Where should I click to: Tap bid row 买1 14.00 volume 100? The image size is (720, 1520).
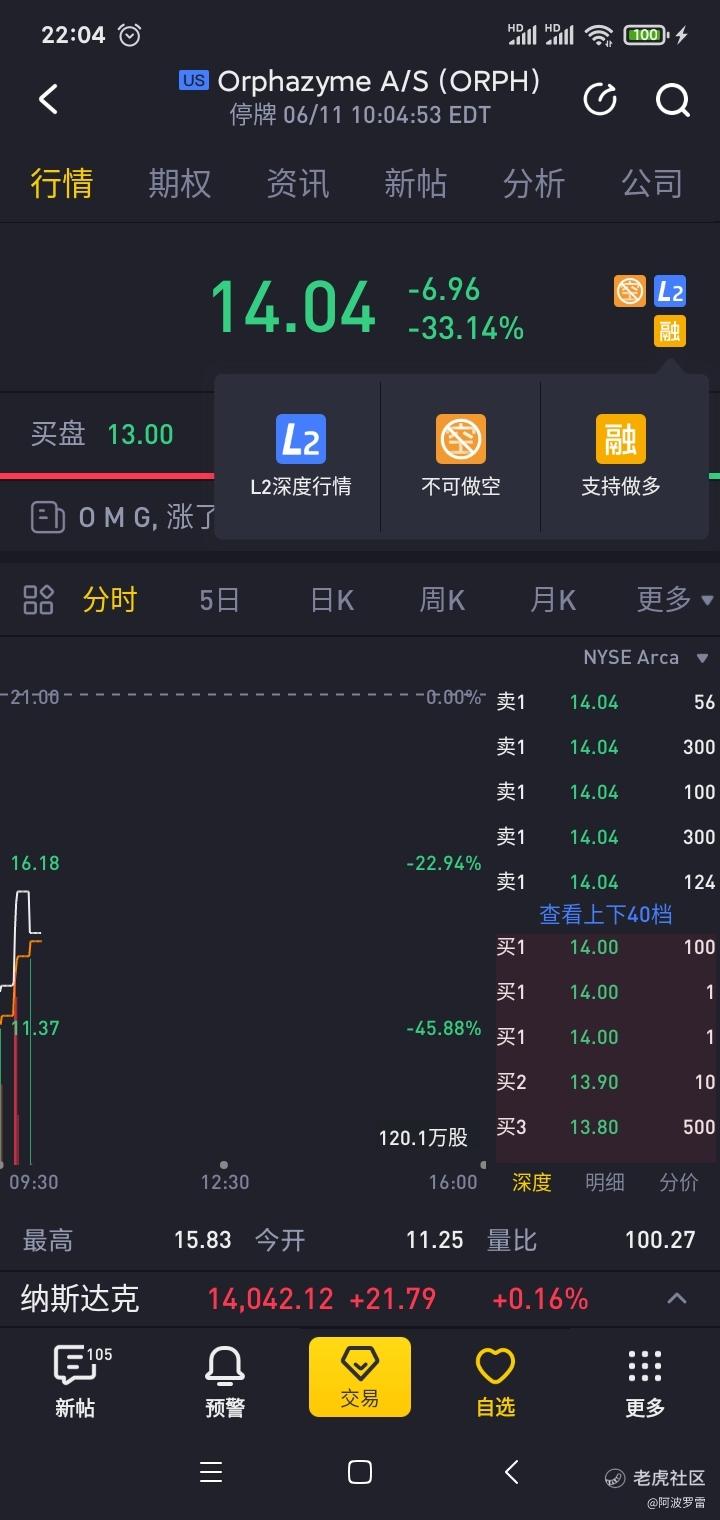point(606,947)
